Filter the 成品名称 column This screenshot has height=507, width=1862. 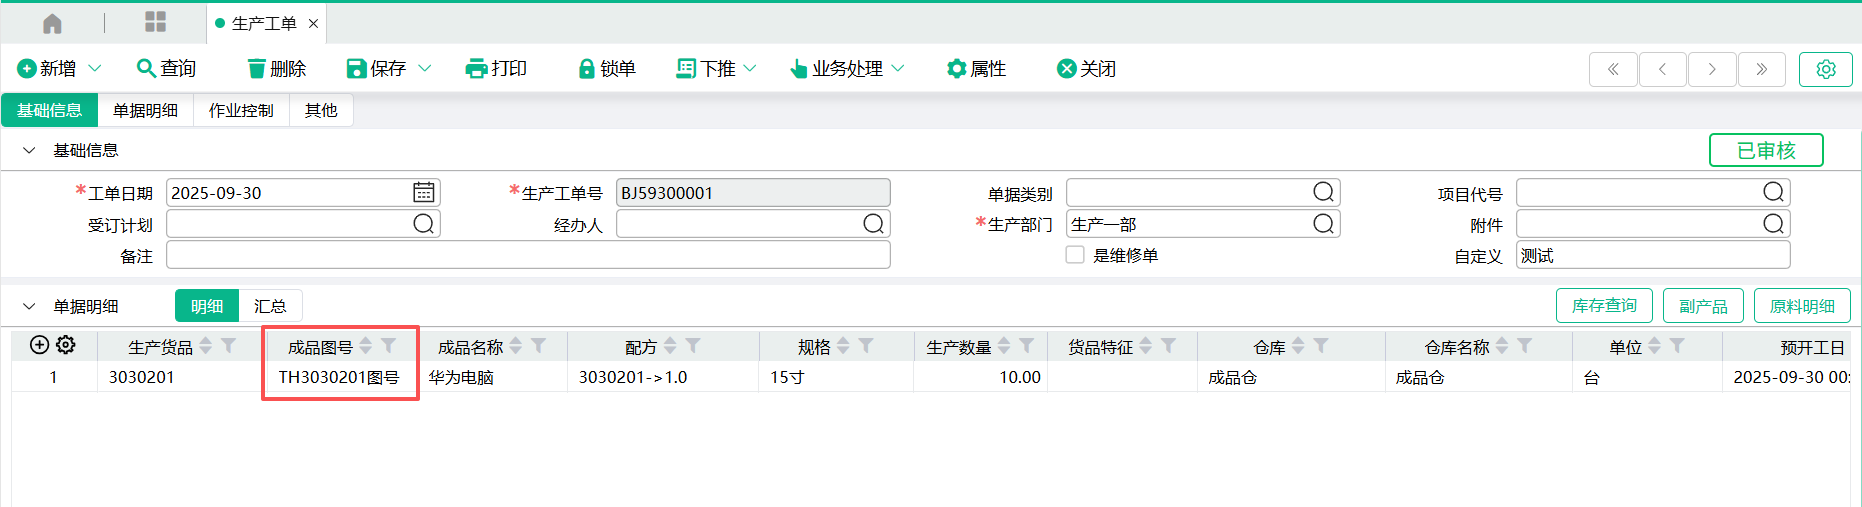(539, 346)
